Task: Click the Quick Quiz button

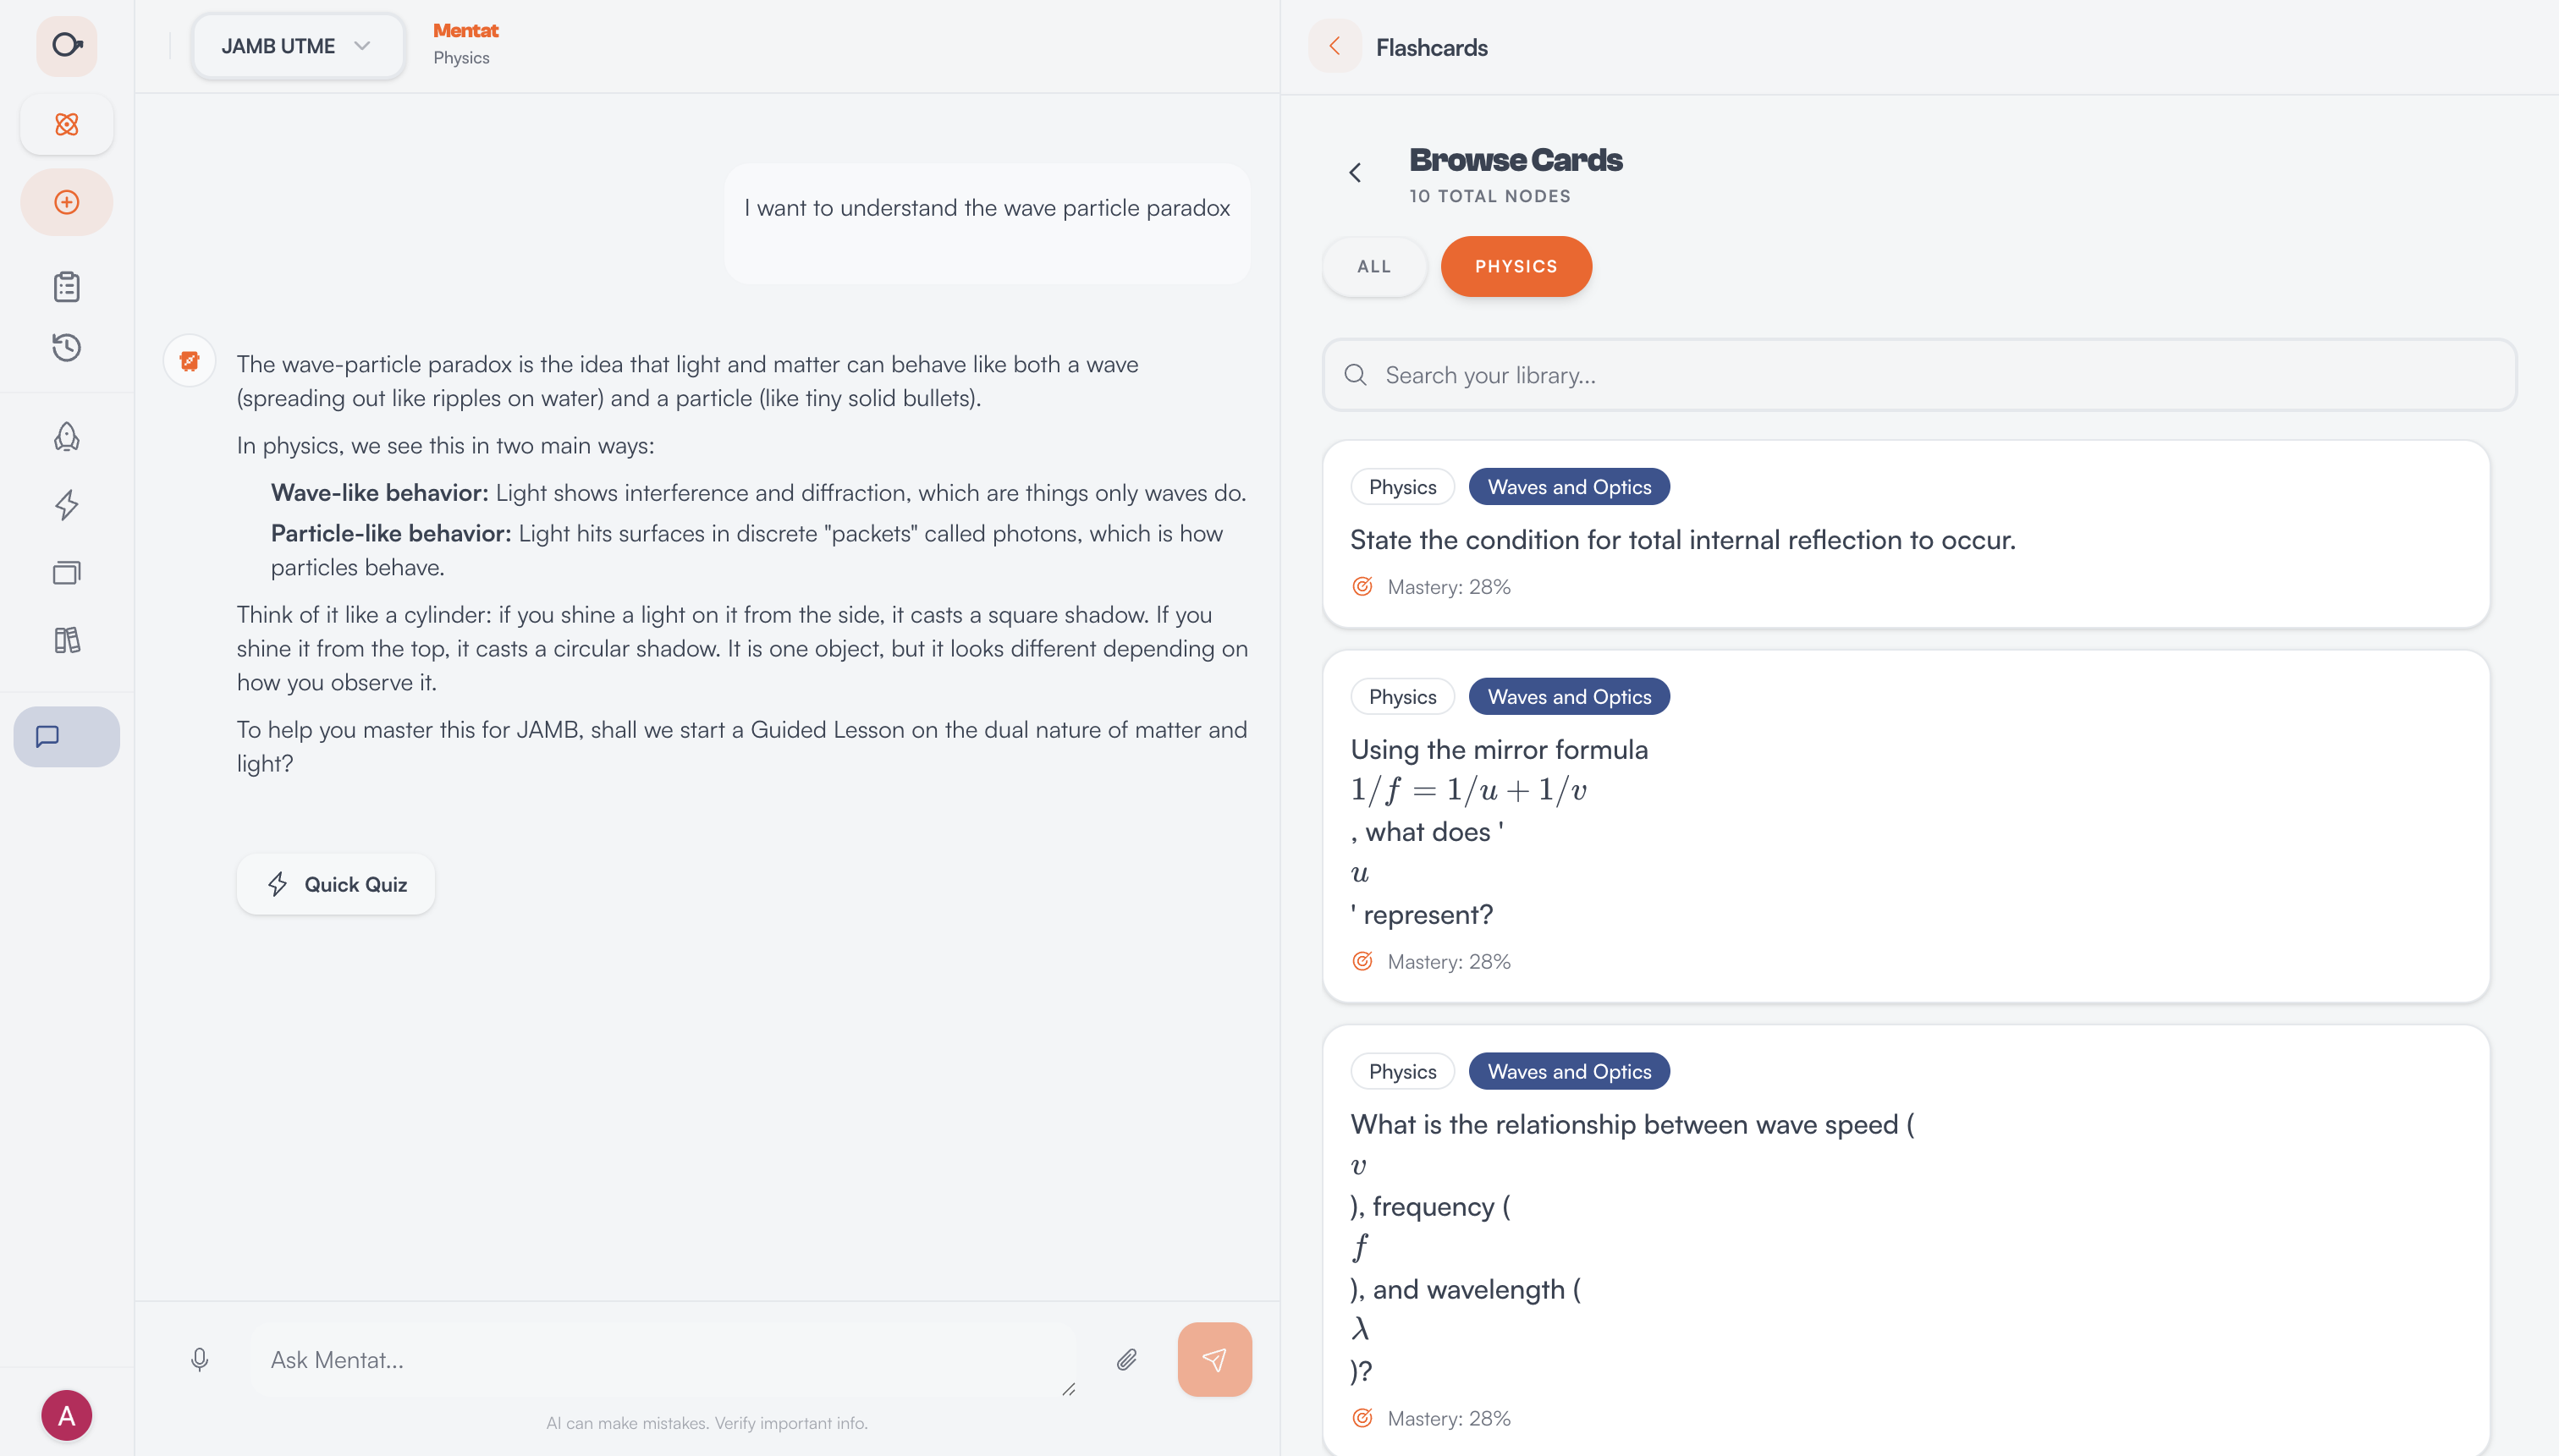Action: tap(336, 884)
